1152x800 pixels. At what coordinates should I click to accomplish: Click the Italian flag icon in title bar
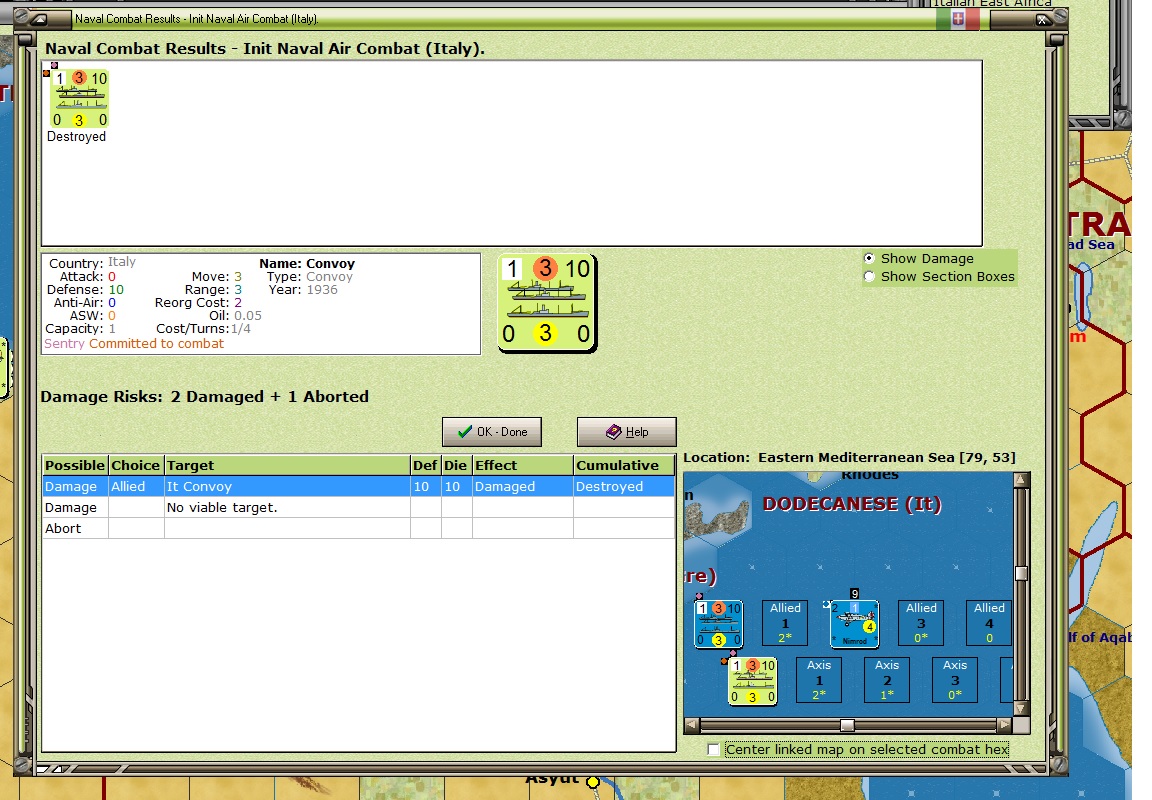[958, 20]
